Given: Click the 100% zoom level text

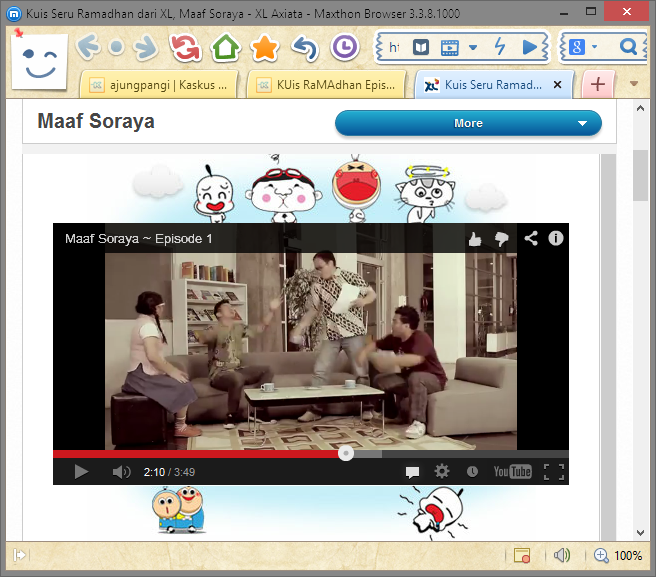Looking at the screenshot, I should click(x=628, y=556).
